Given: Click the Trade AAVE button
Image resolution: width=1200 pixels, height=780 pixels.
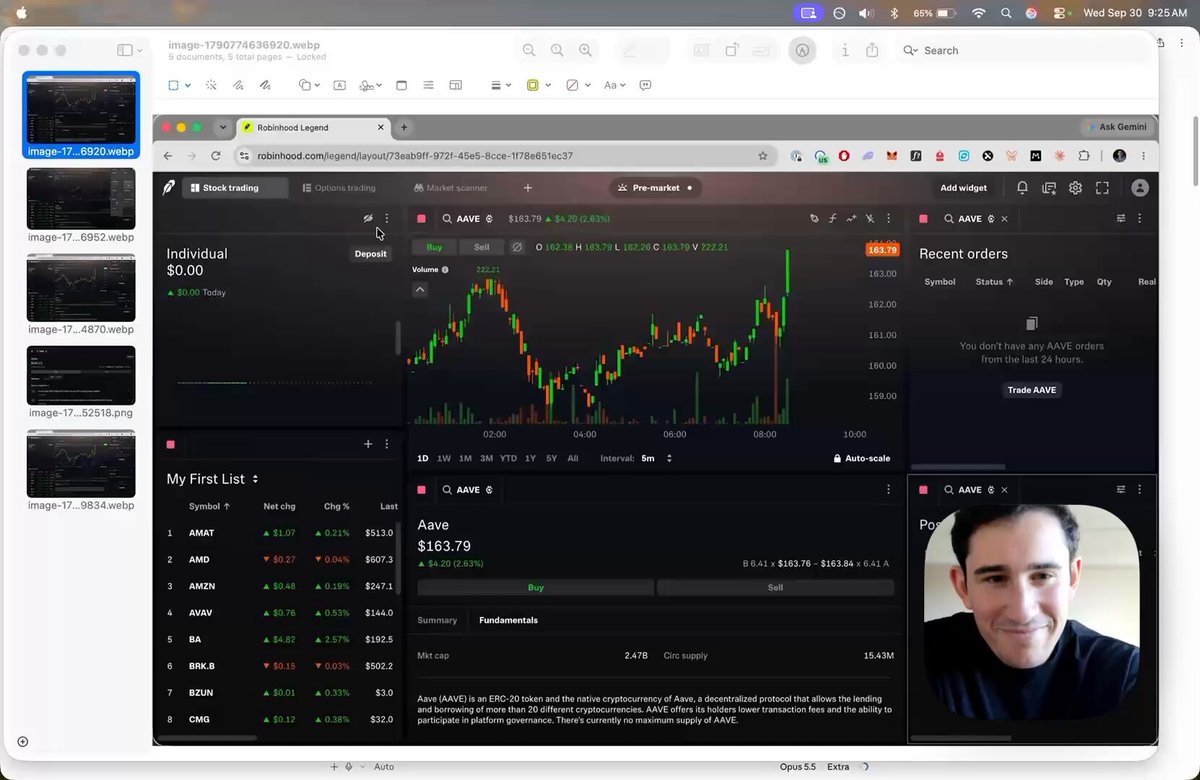Looking at the screenshot, I should click(x=1032, y=390).
